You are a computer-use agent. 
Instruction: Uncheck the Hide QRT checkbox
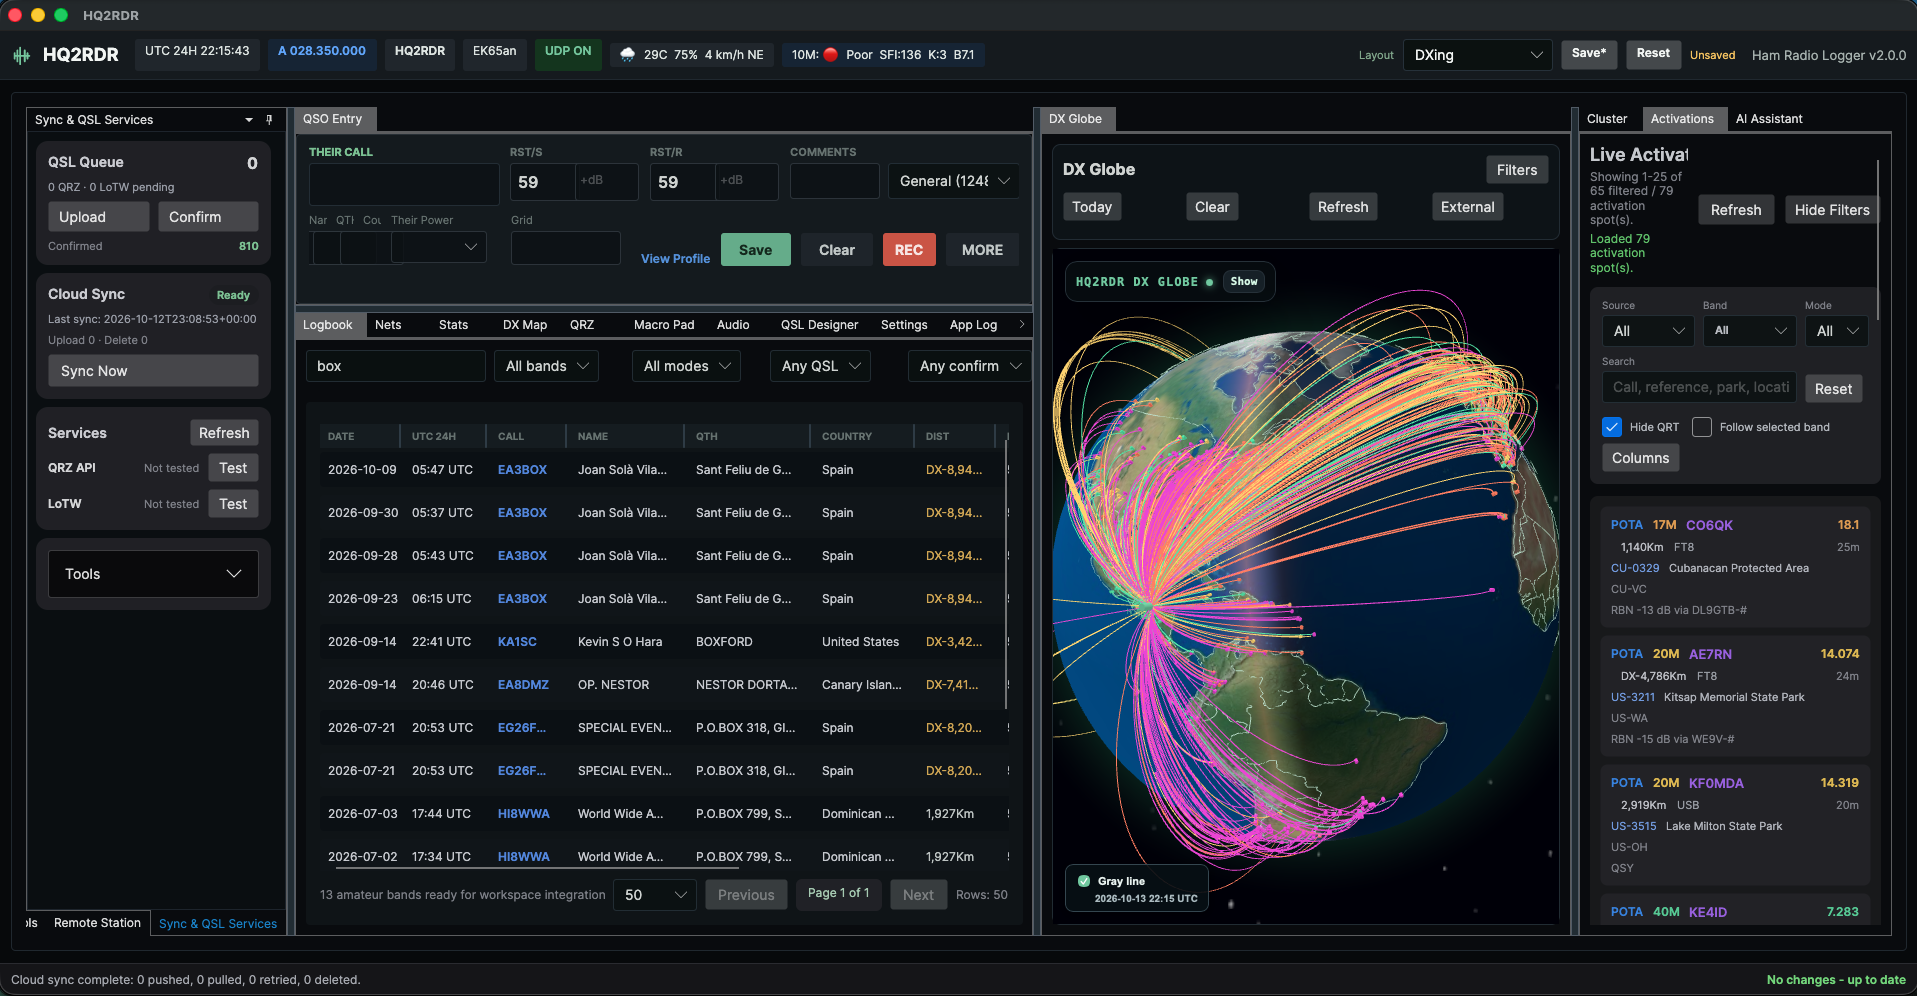pos(1612,427)
